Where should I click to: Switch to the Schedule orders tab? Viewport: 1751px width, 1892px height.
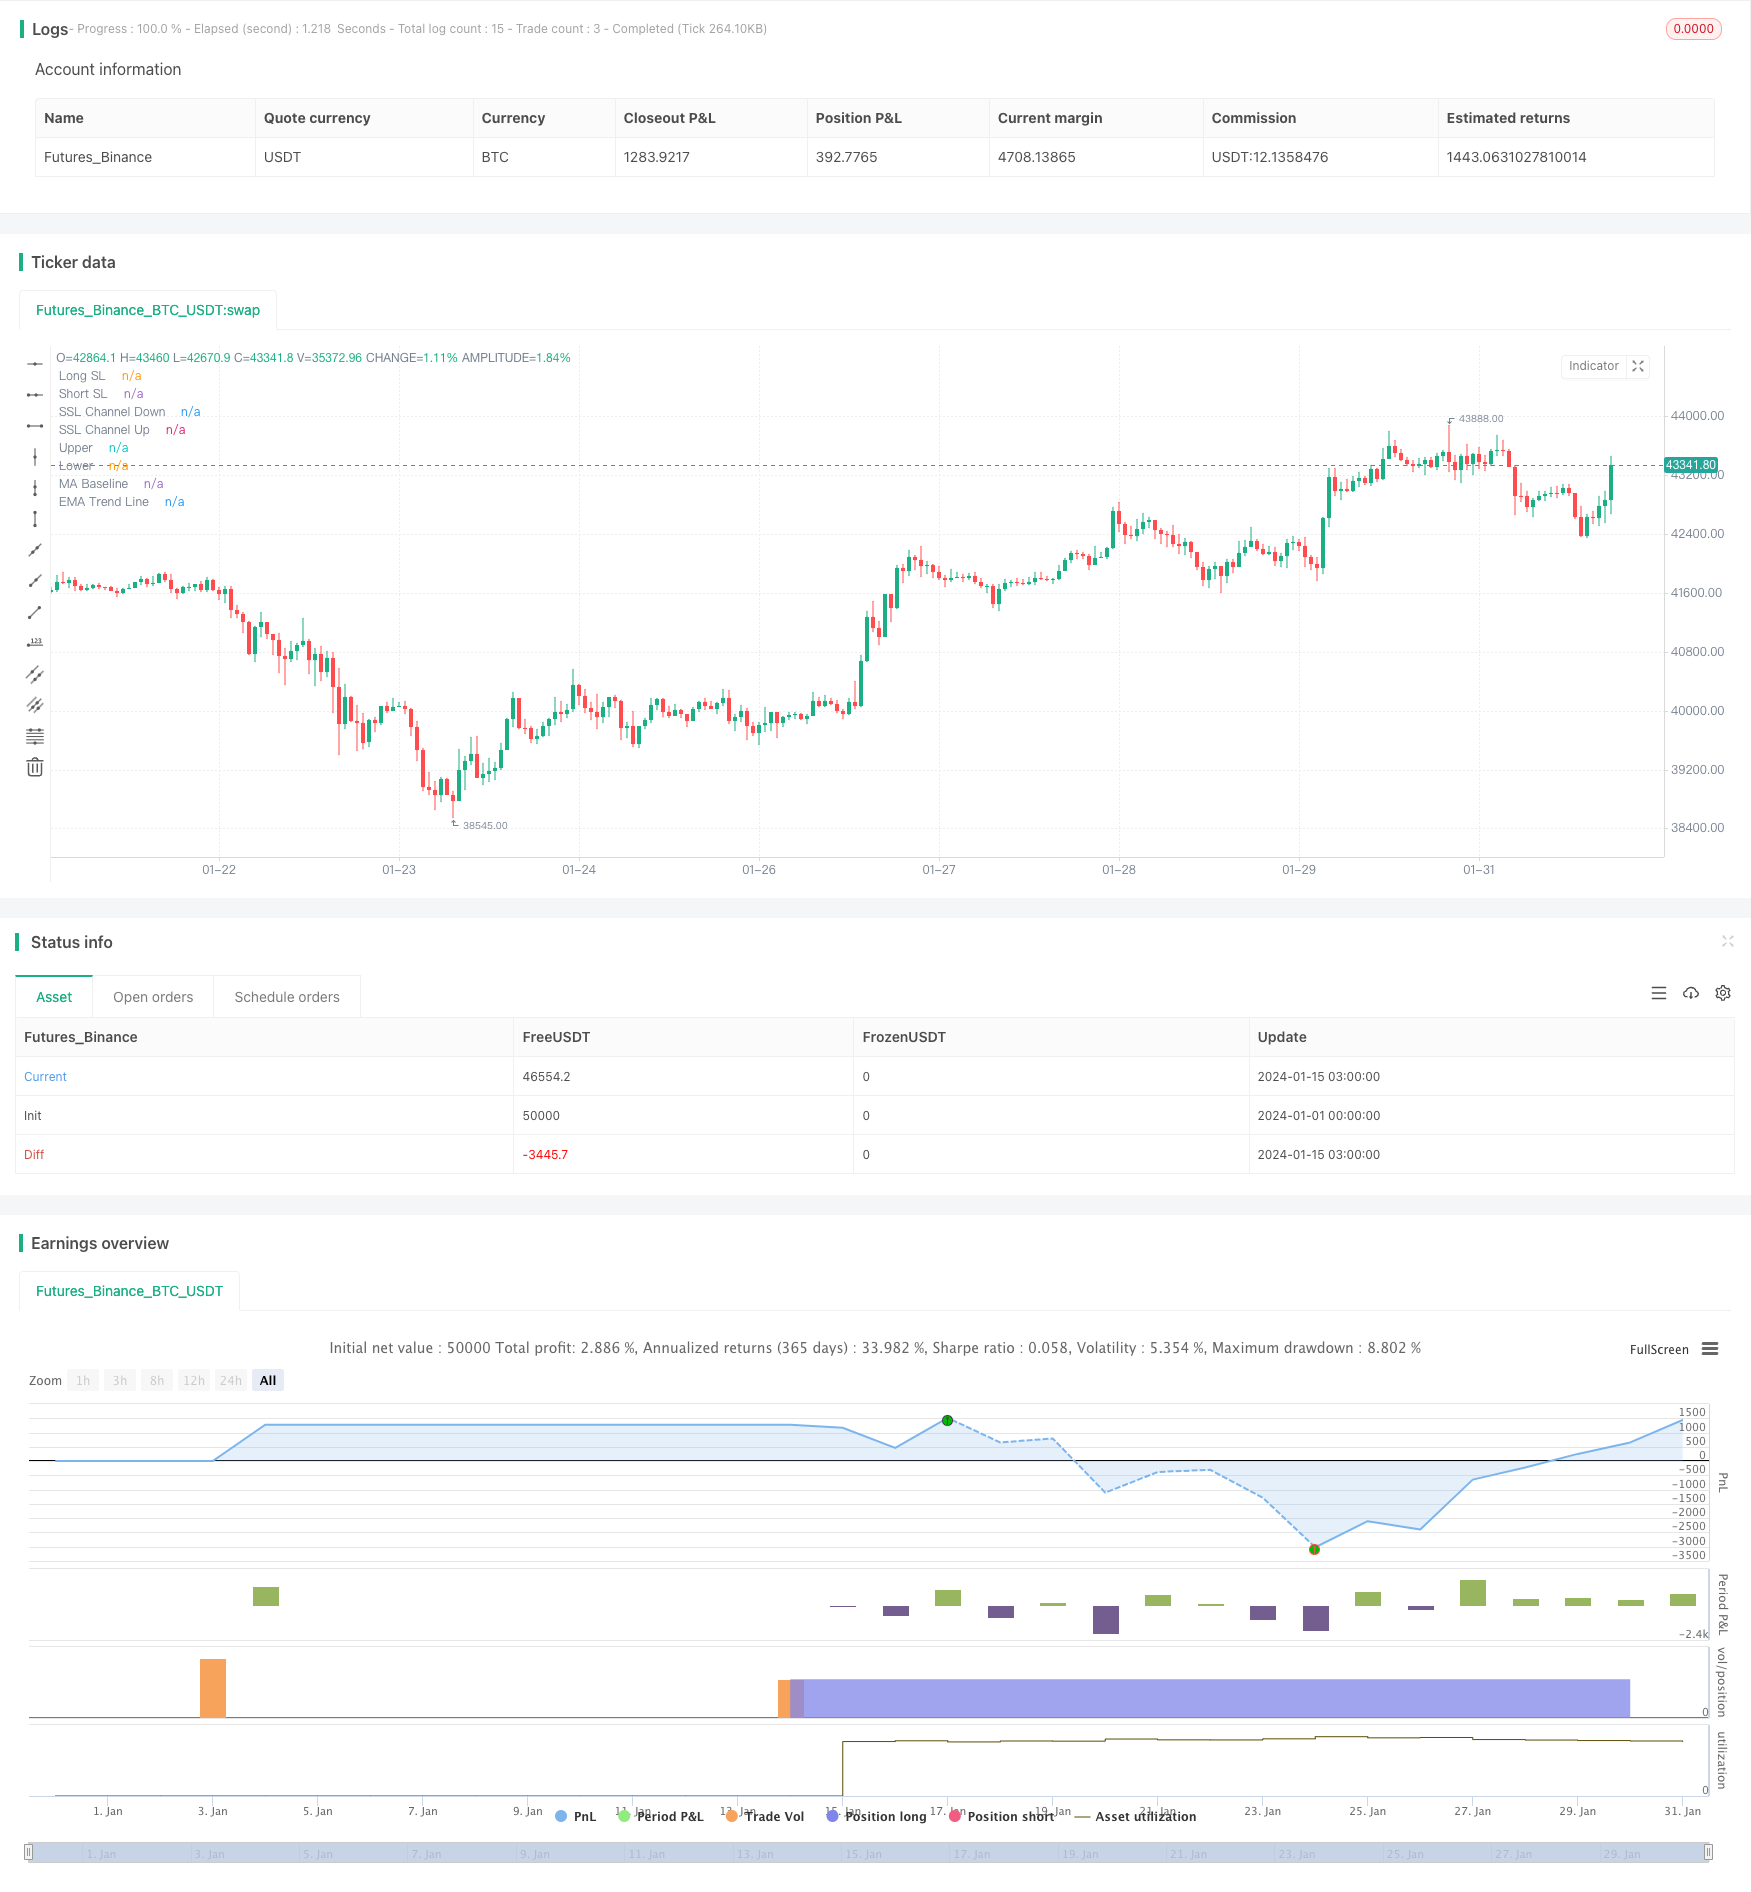[x=287, y=997]
